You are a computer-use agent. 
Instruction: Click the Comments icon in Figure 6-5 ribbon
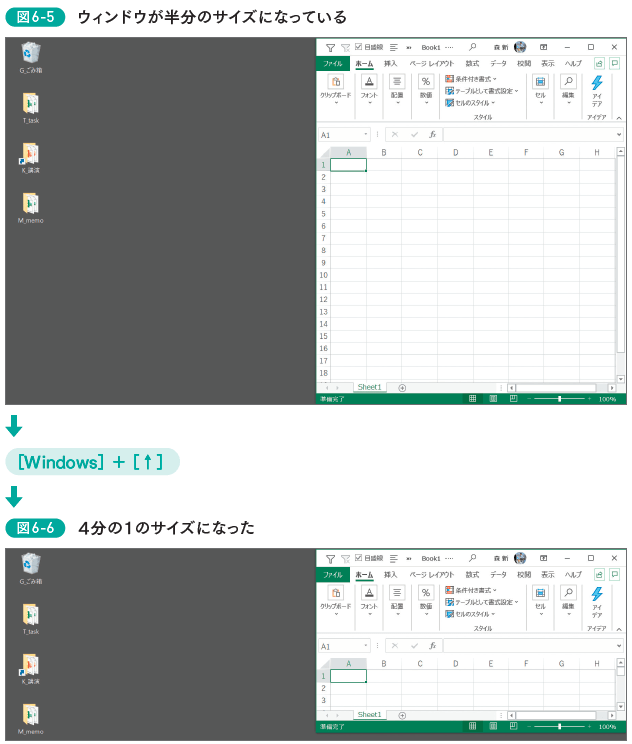[x=615, y=63]
